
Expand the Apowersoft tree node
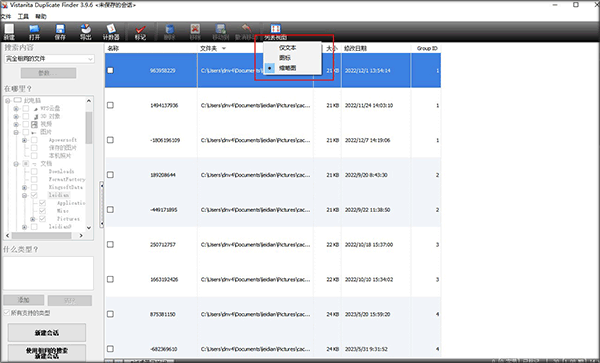24,140
